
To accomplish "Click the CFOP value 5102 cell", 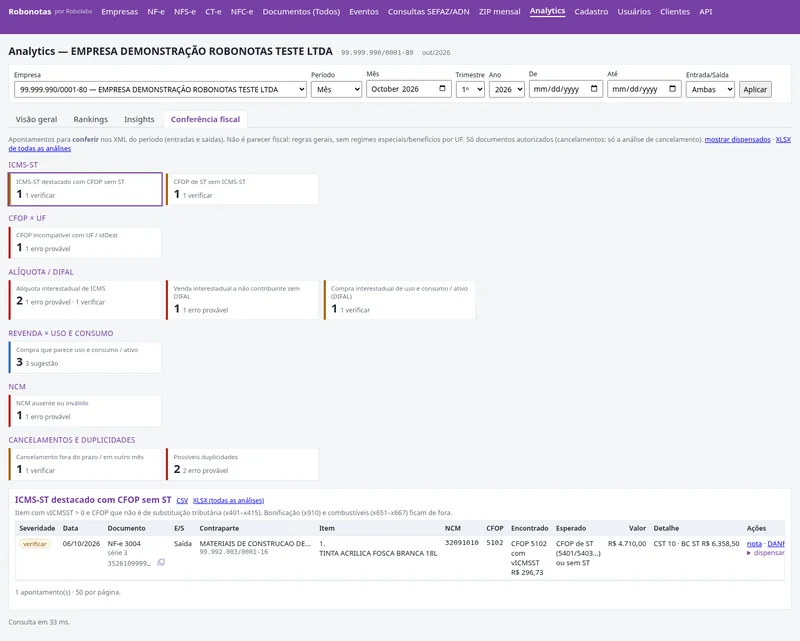I will pyautogui.click(x=495, y=543).
